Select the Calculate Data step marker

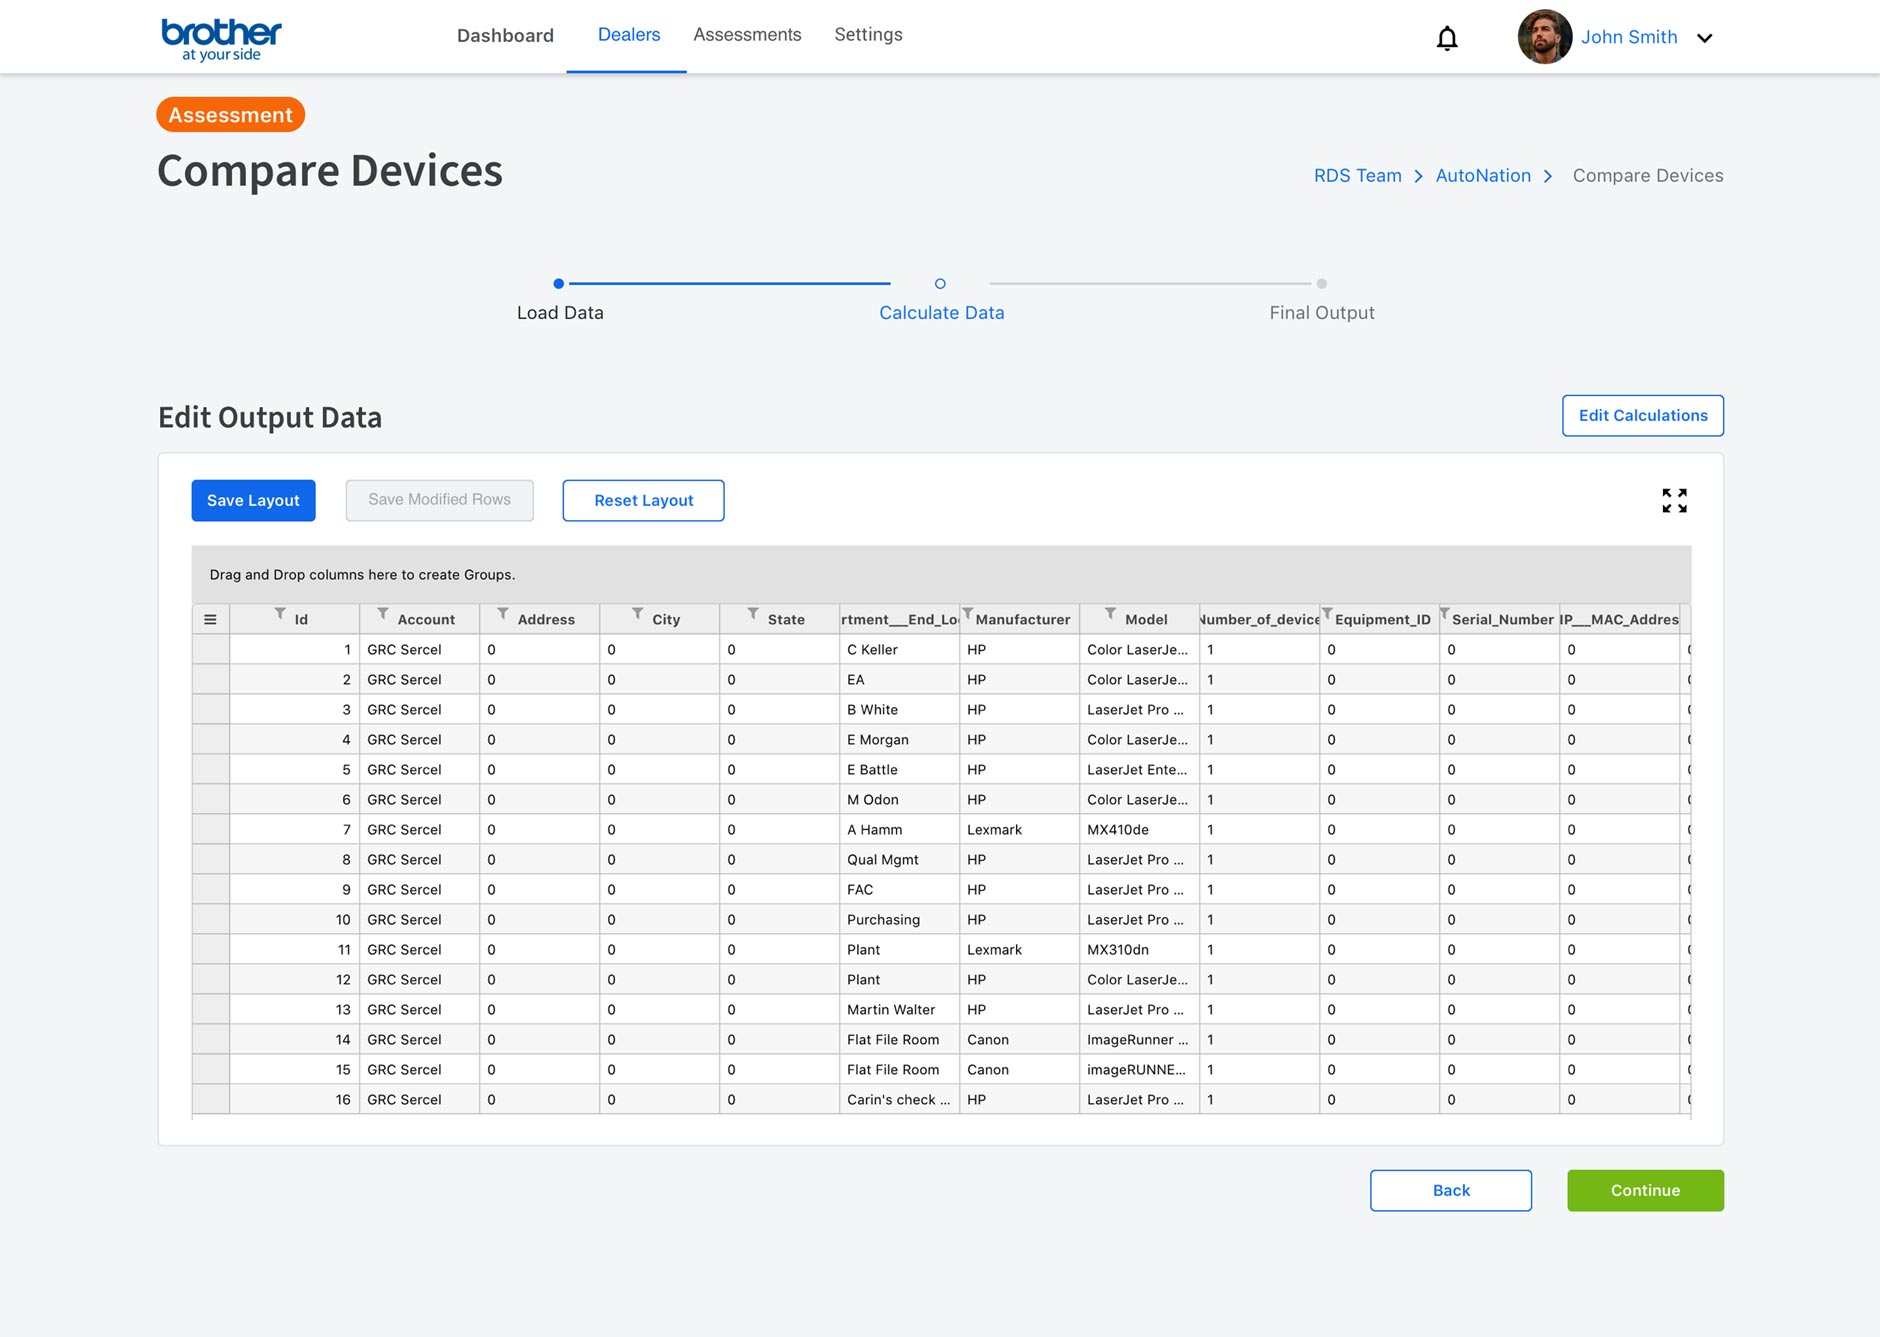tap(940, 284)
